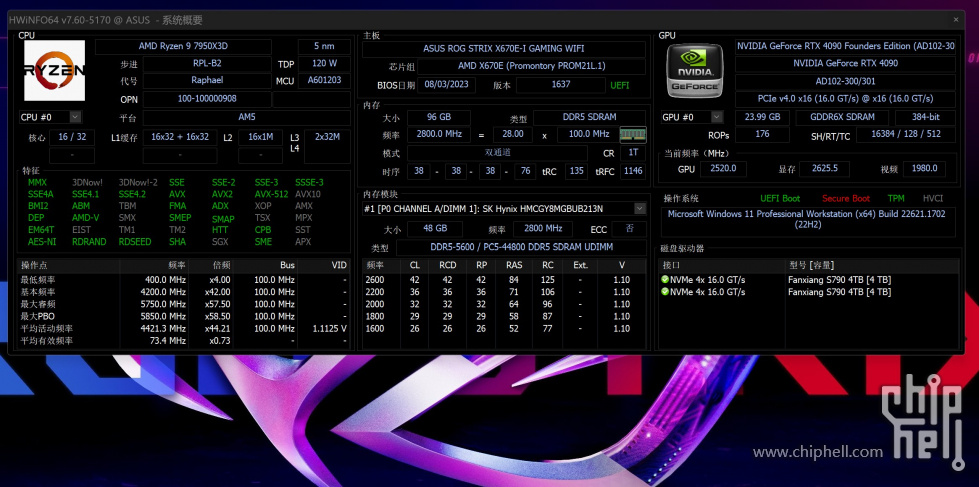The image size is (979, 487).
Task: Select the Microsoft Windows 11 Professional Workstation field
Action: coord(808,222)
